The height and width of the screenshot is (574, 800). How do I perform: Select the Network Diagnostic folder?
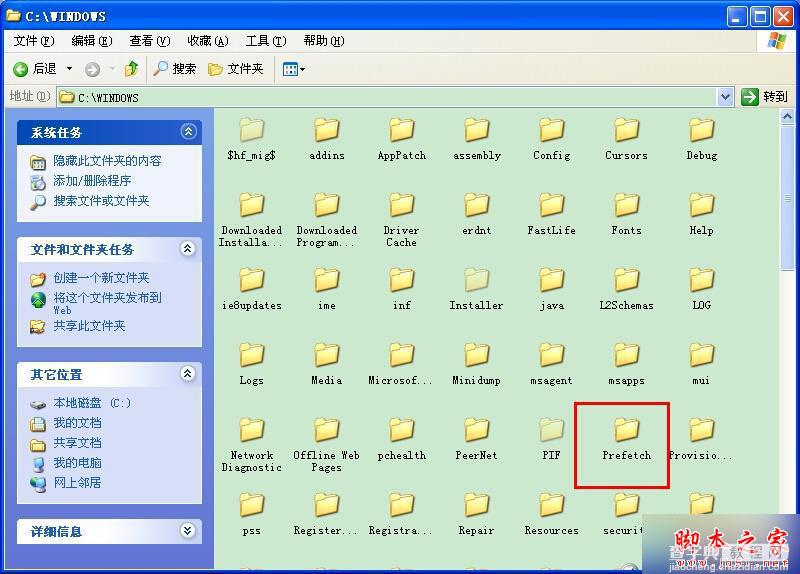[252, 445]
